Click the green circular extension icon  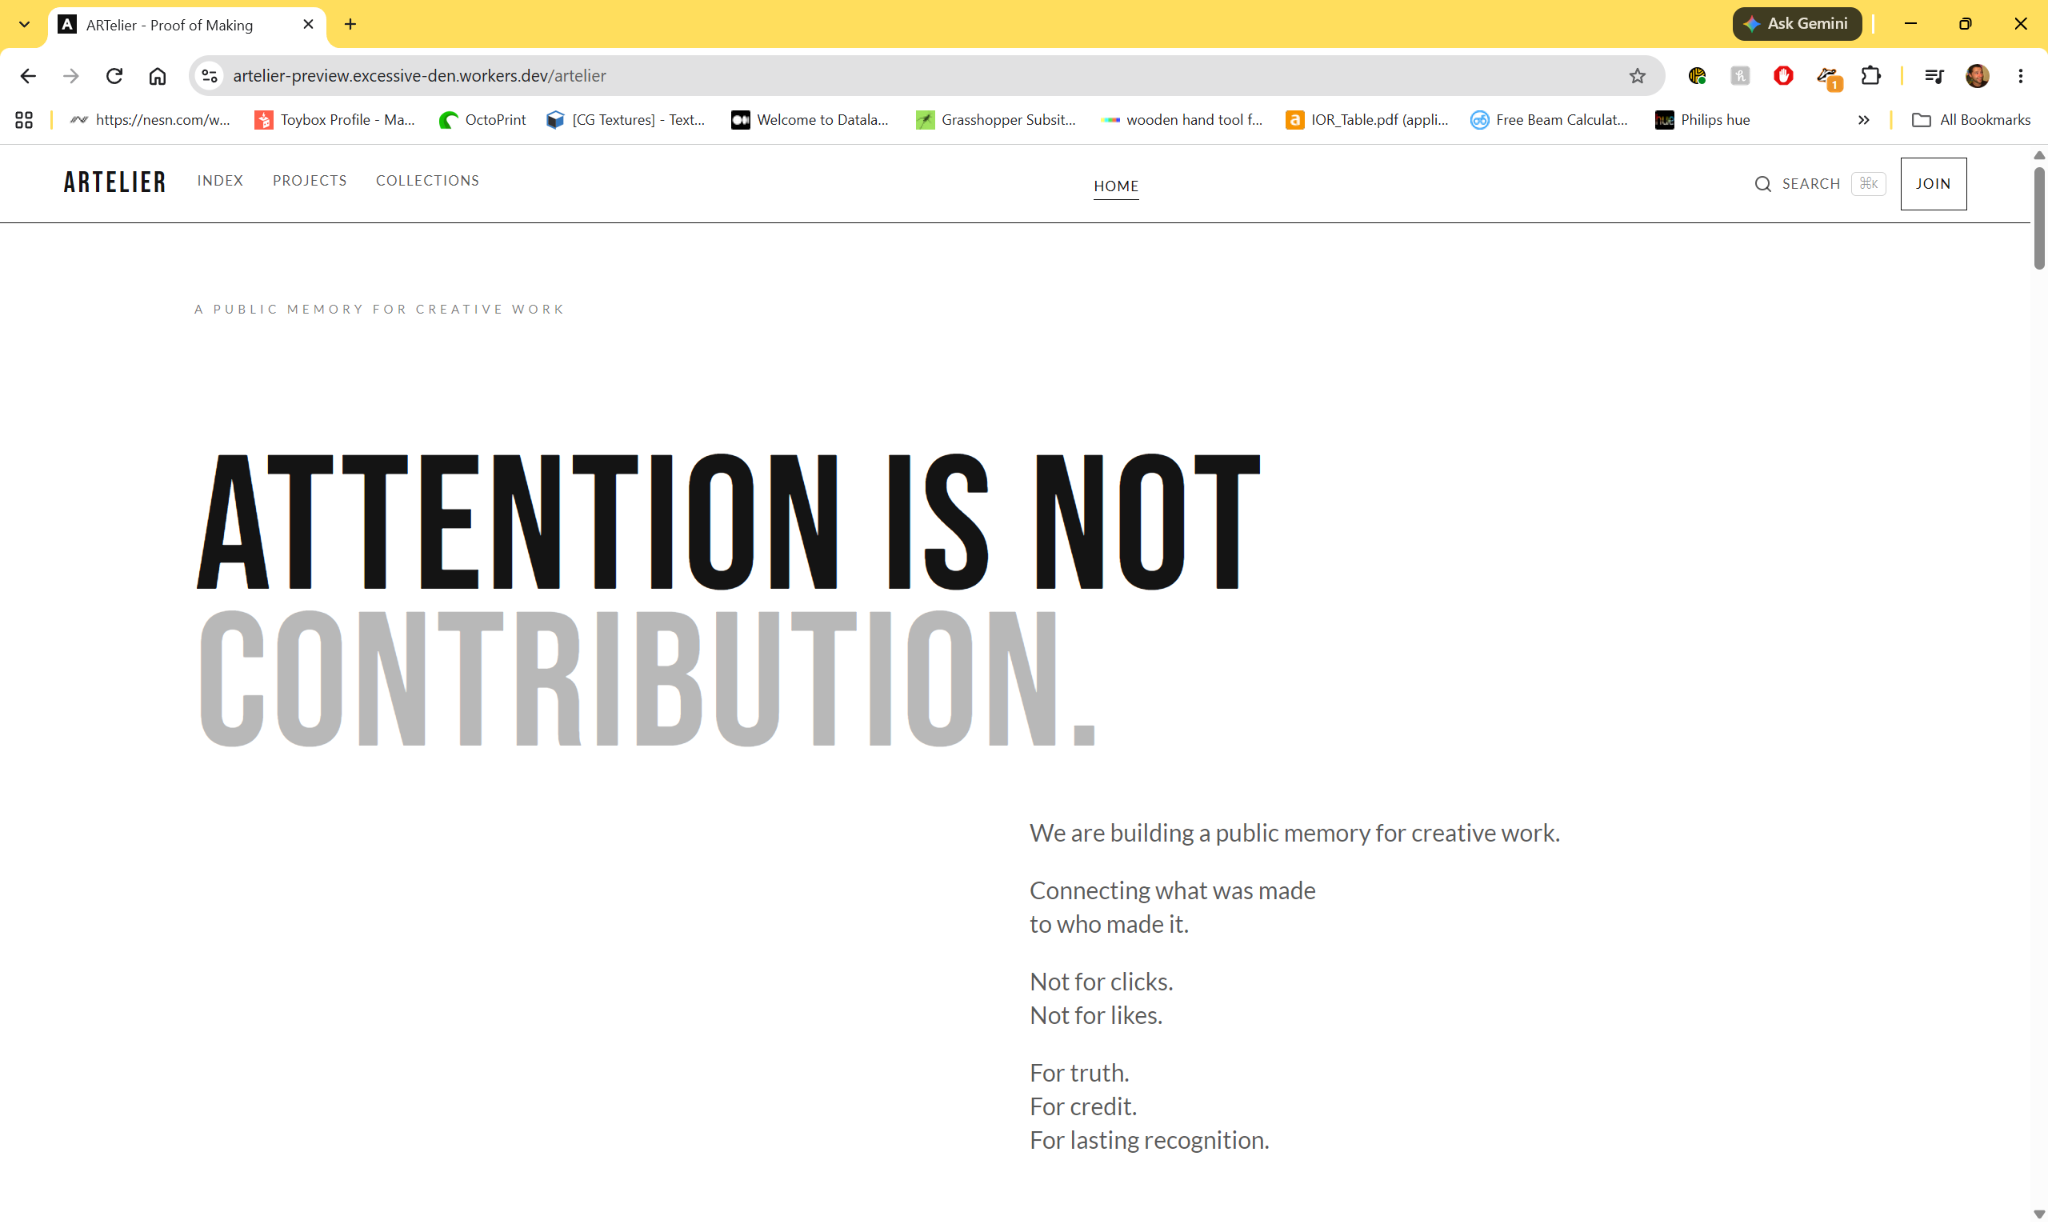(x=1697, y=76)
